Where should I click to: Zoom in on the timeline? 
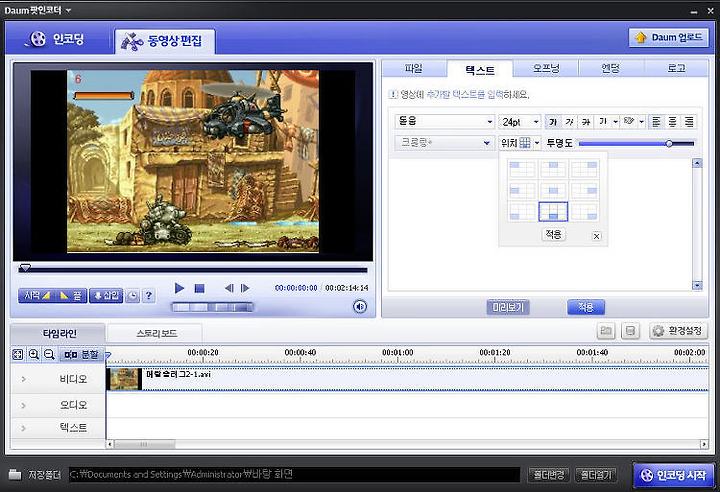pyautogui.click(x=34, y=354)
